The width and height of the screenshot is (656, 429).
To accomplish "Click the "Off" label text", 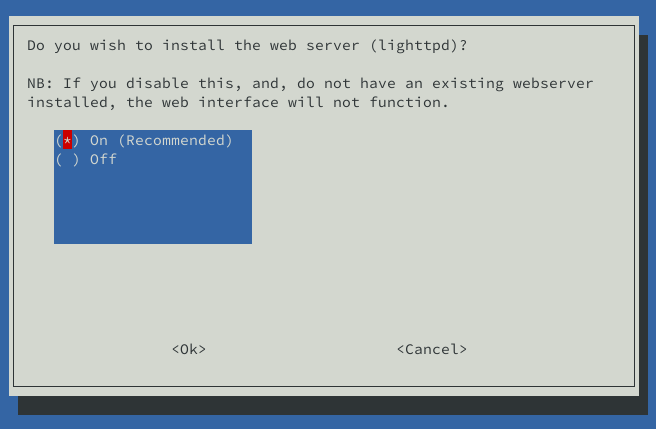I will pos(103,160).
